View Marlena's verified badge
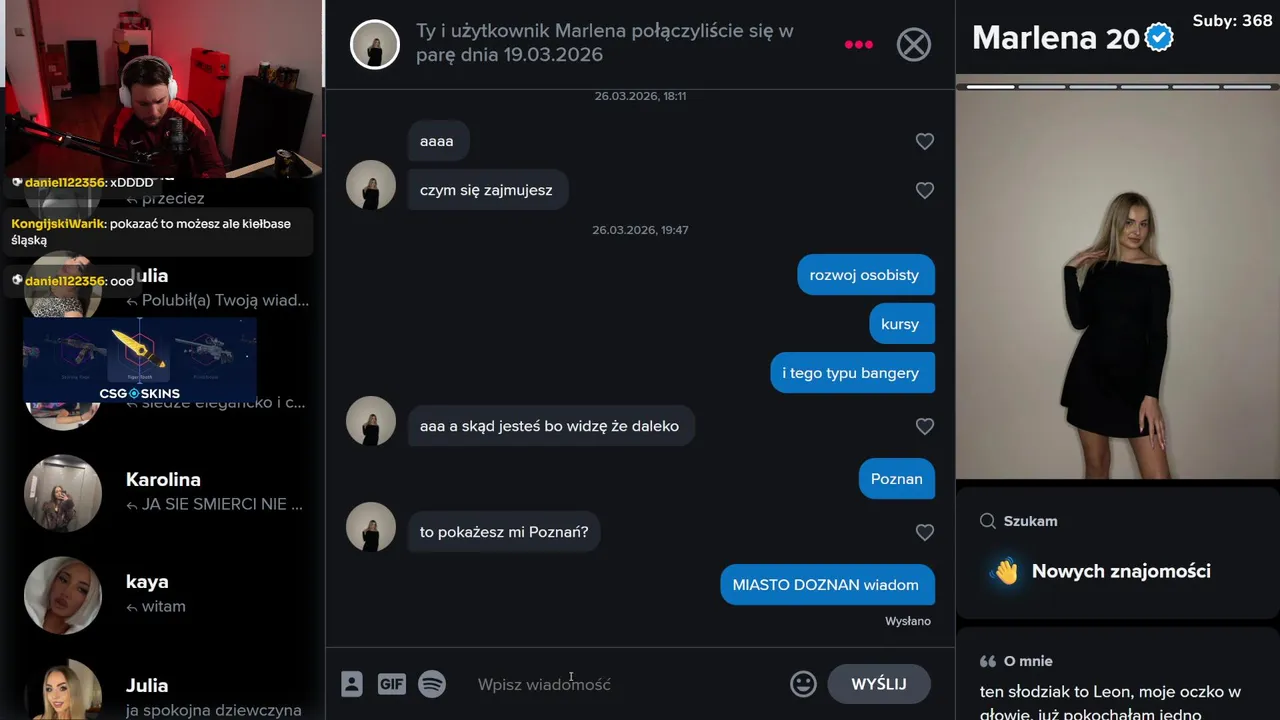 1159,38
